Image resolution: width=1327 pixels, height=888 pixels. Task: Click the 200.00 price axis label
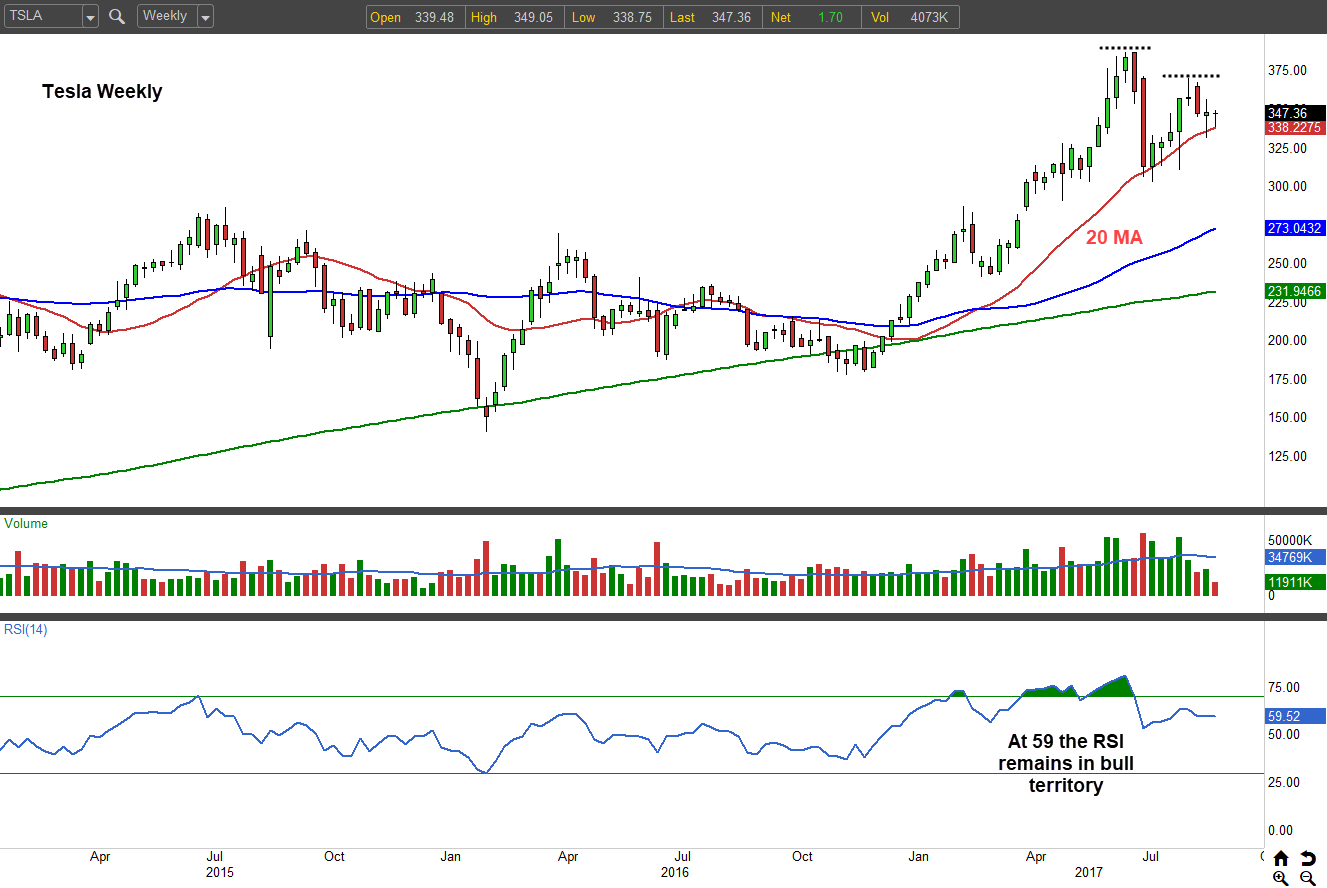click(1288, 340)
